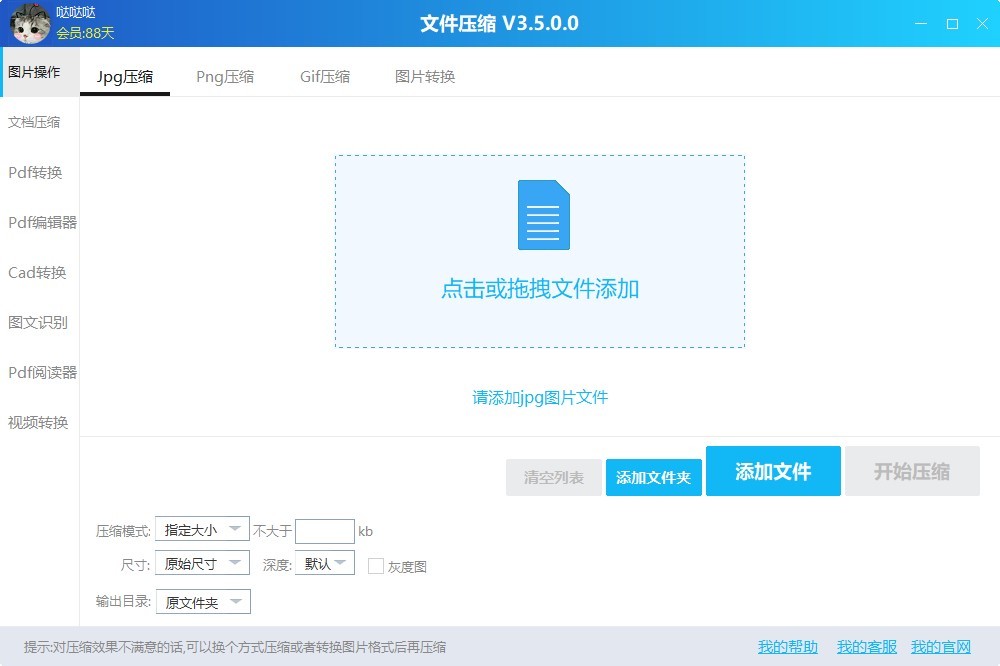Enable the 灰度图 grayscale checkbox
The width and height of the screenshot is (1000, 666).
pos(376,566)
